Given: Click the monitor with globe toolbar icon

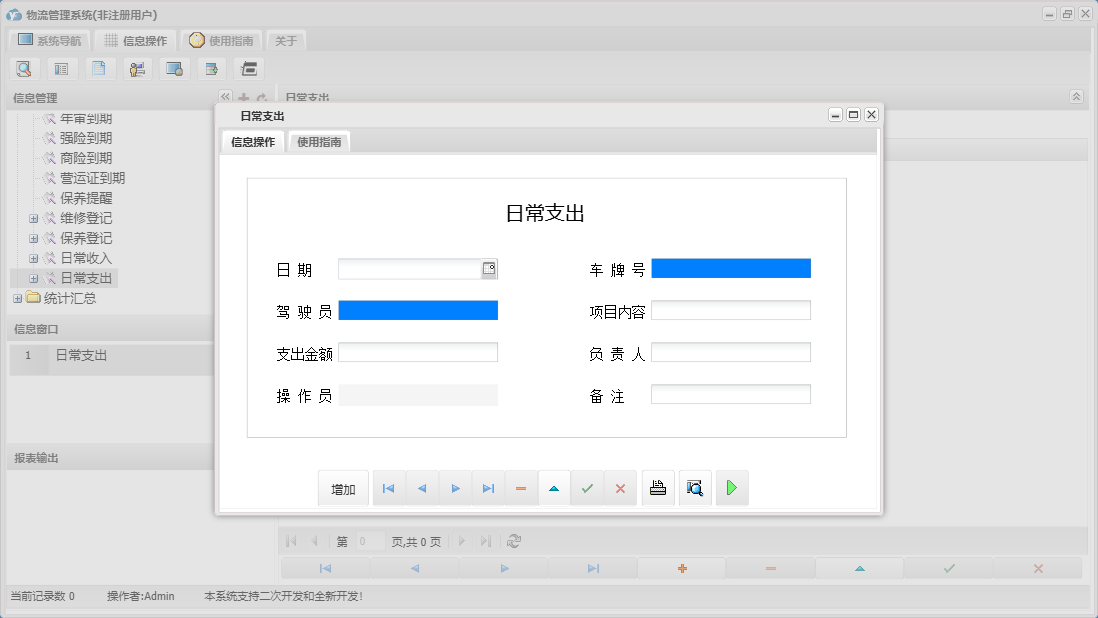Looking at the screenshot, I should (x=174, y=68).
